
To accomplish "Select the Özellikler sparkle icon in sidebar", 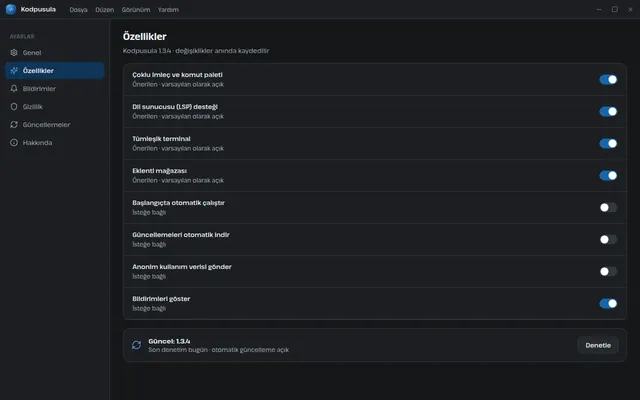I will coord(14,71).
